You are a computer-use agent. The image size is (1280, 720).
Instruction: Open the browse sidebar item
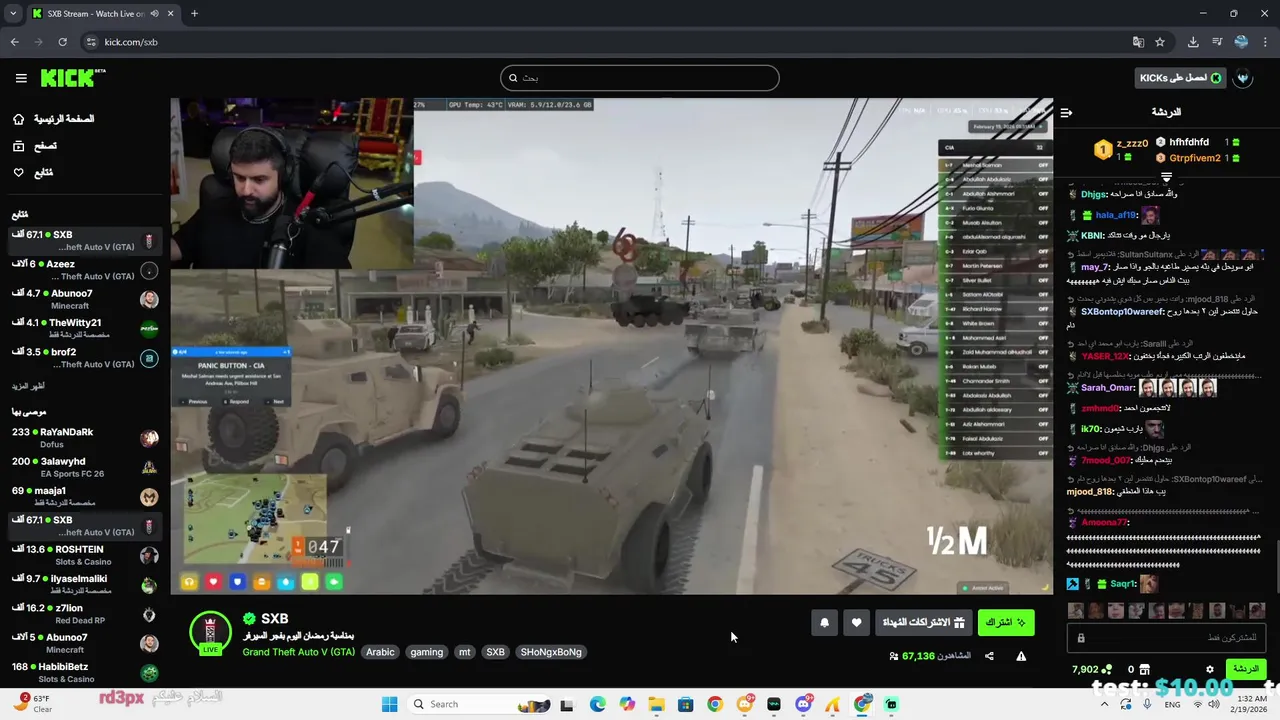tap(35, 146)
